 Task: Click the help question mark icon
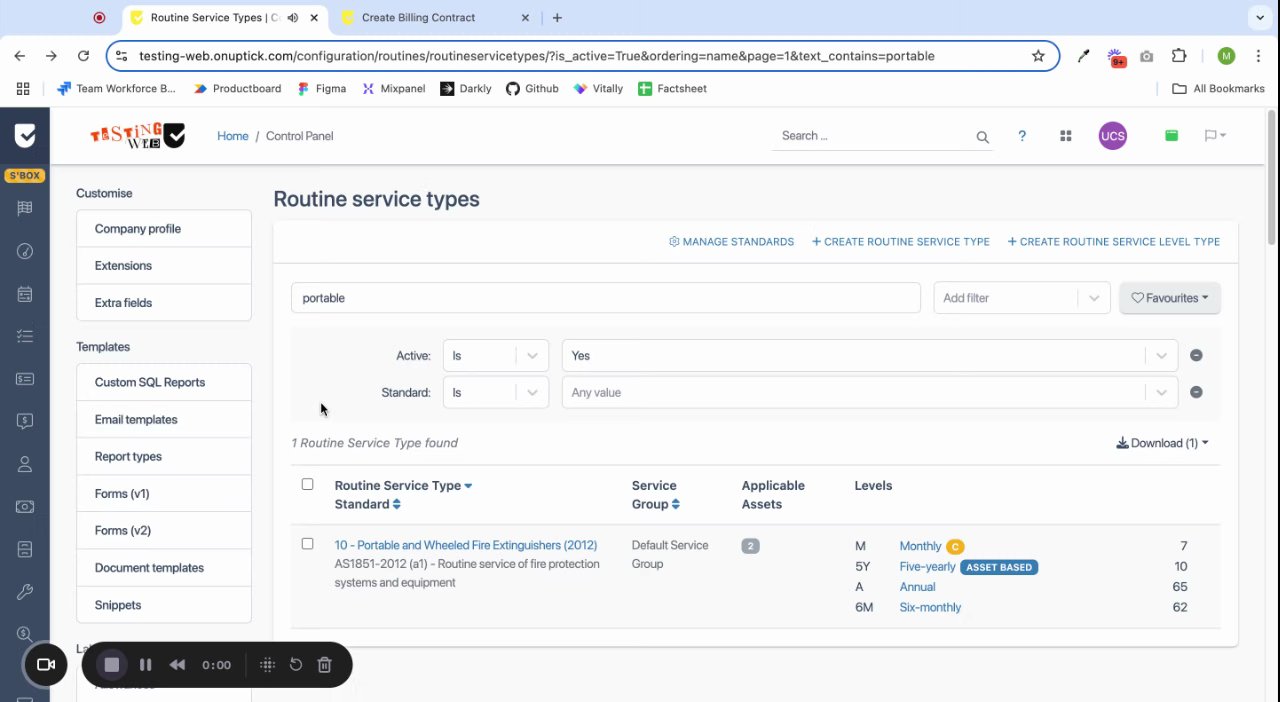pyautogui.click(x=1021, y=136)
